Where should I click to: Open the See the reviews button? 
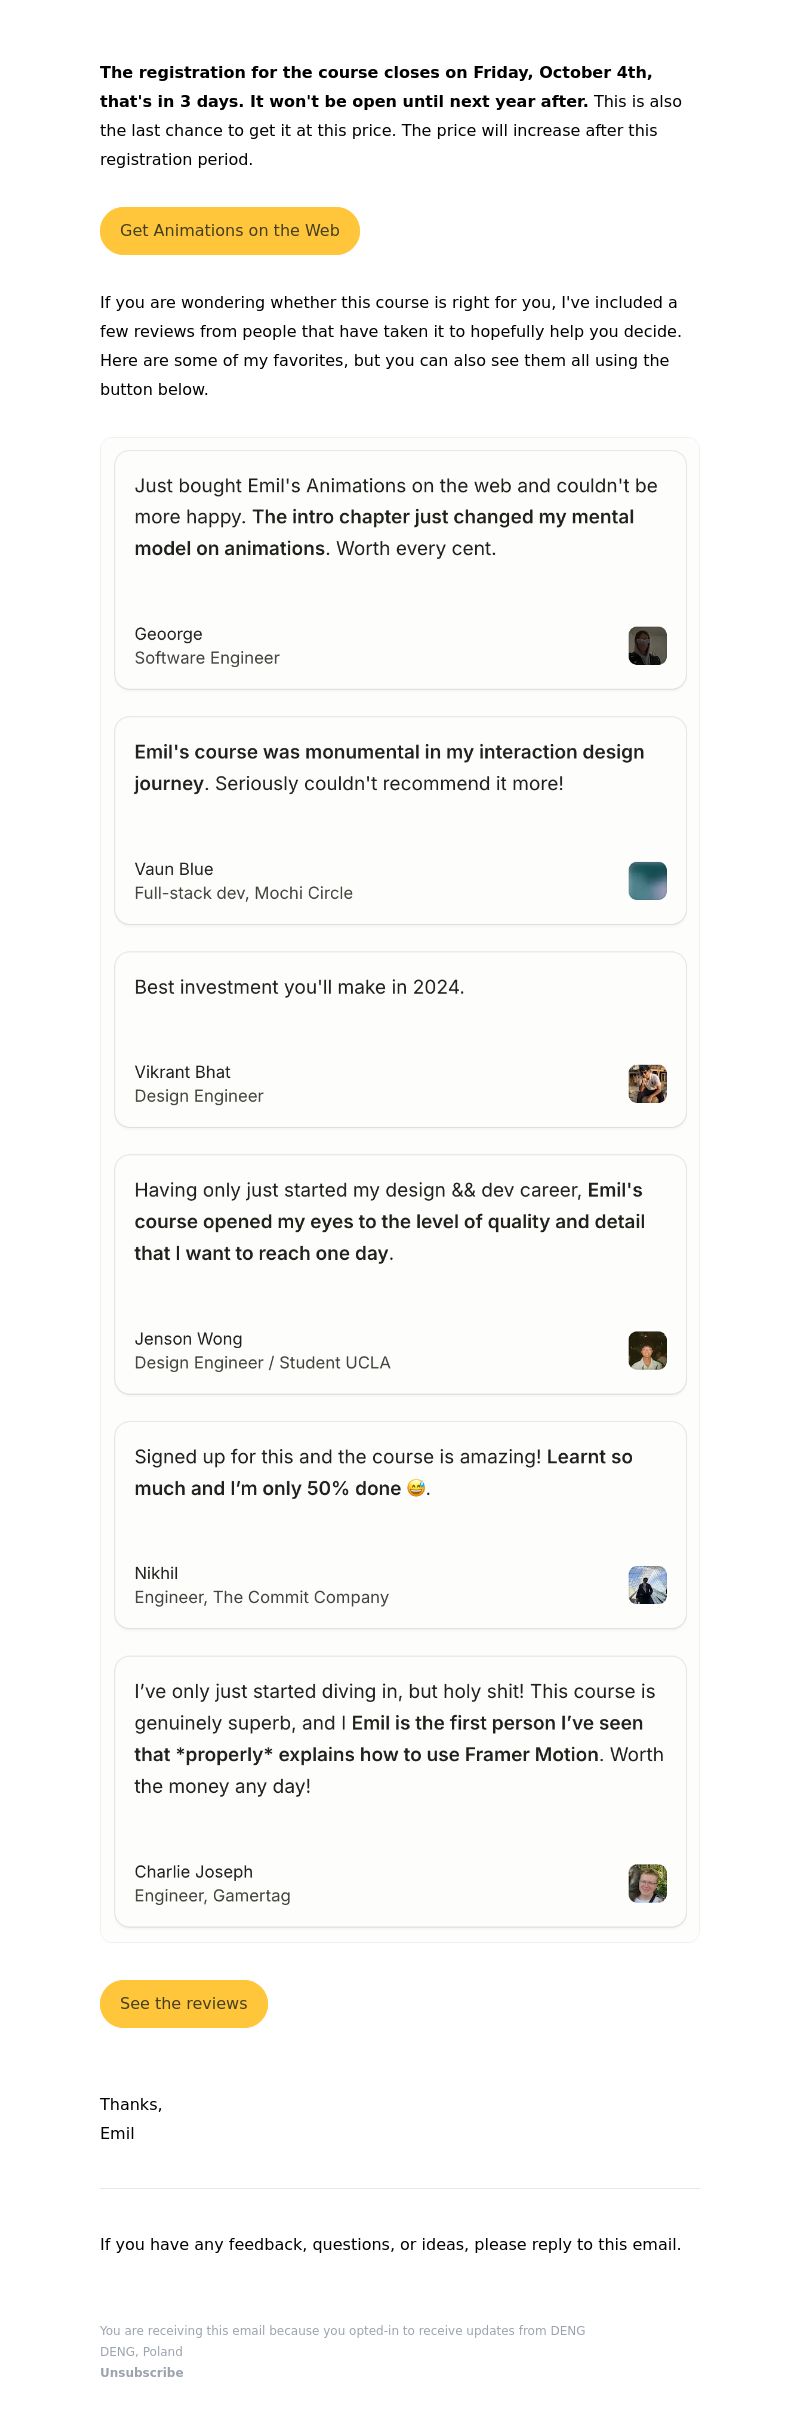184,2004
